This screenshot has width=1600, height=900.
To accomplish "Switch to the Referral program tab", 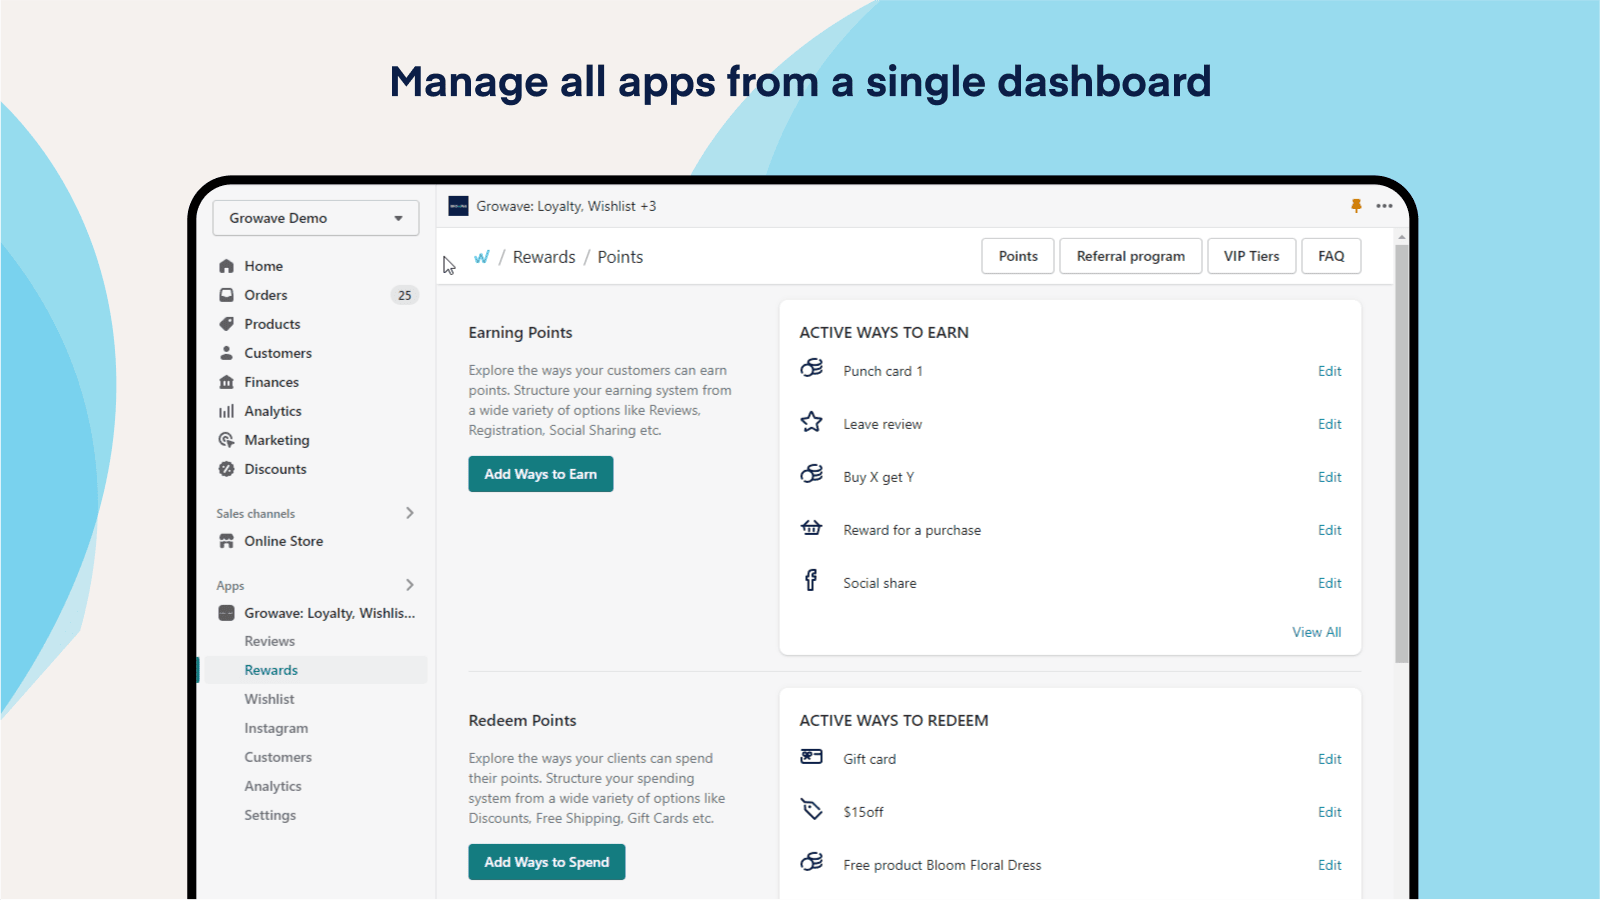I will [x=1131, y=256].
